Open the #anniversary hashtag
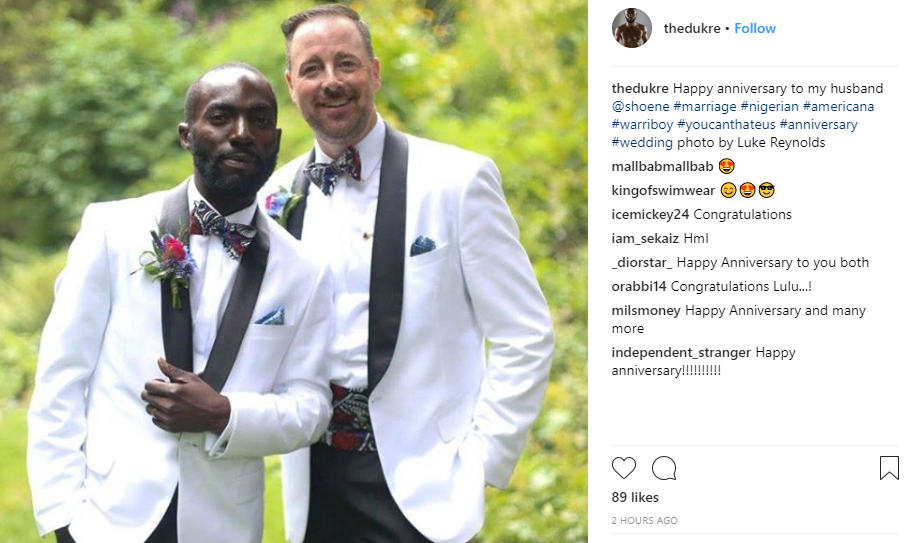This screenshot has height=543, width=916. click(x=818, y=124)
